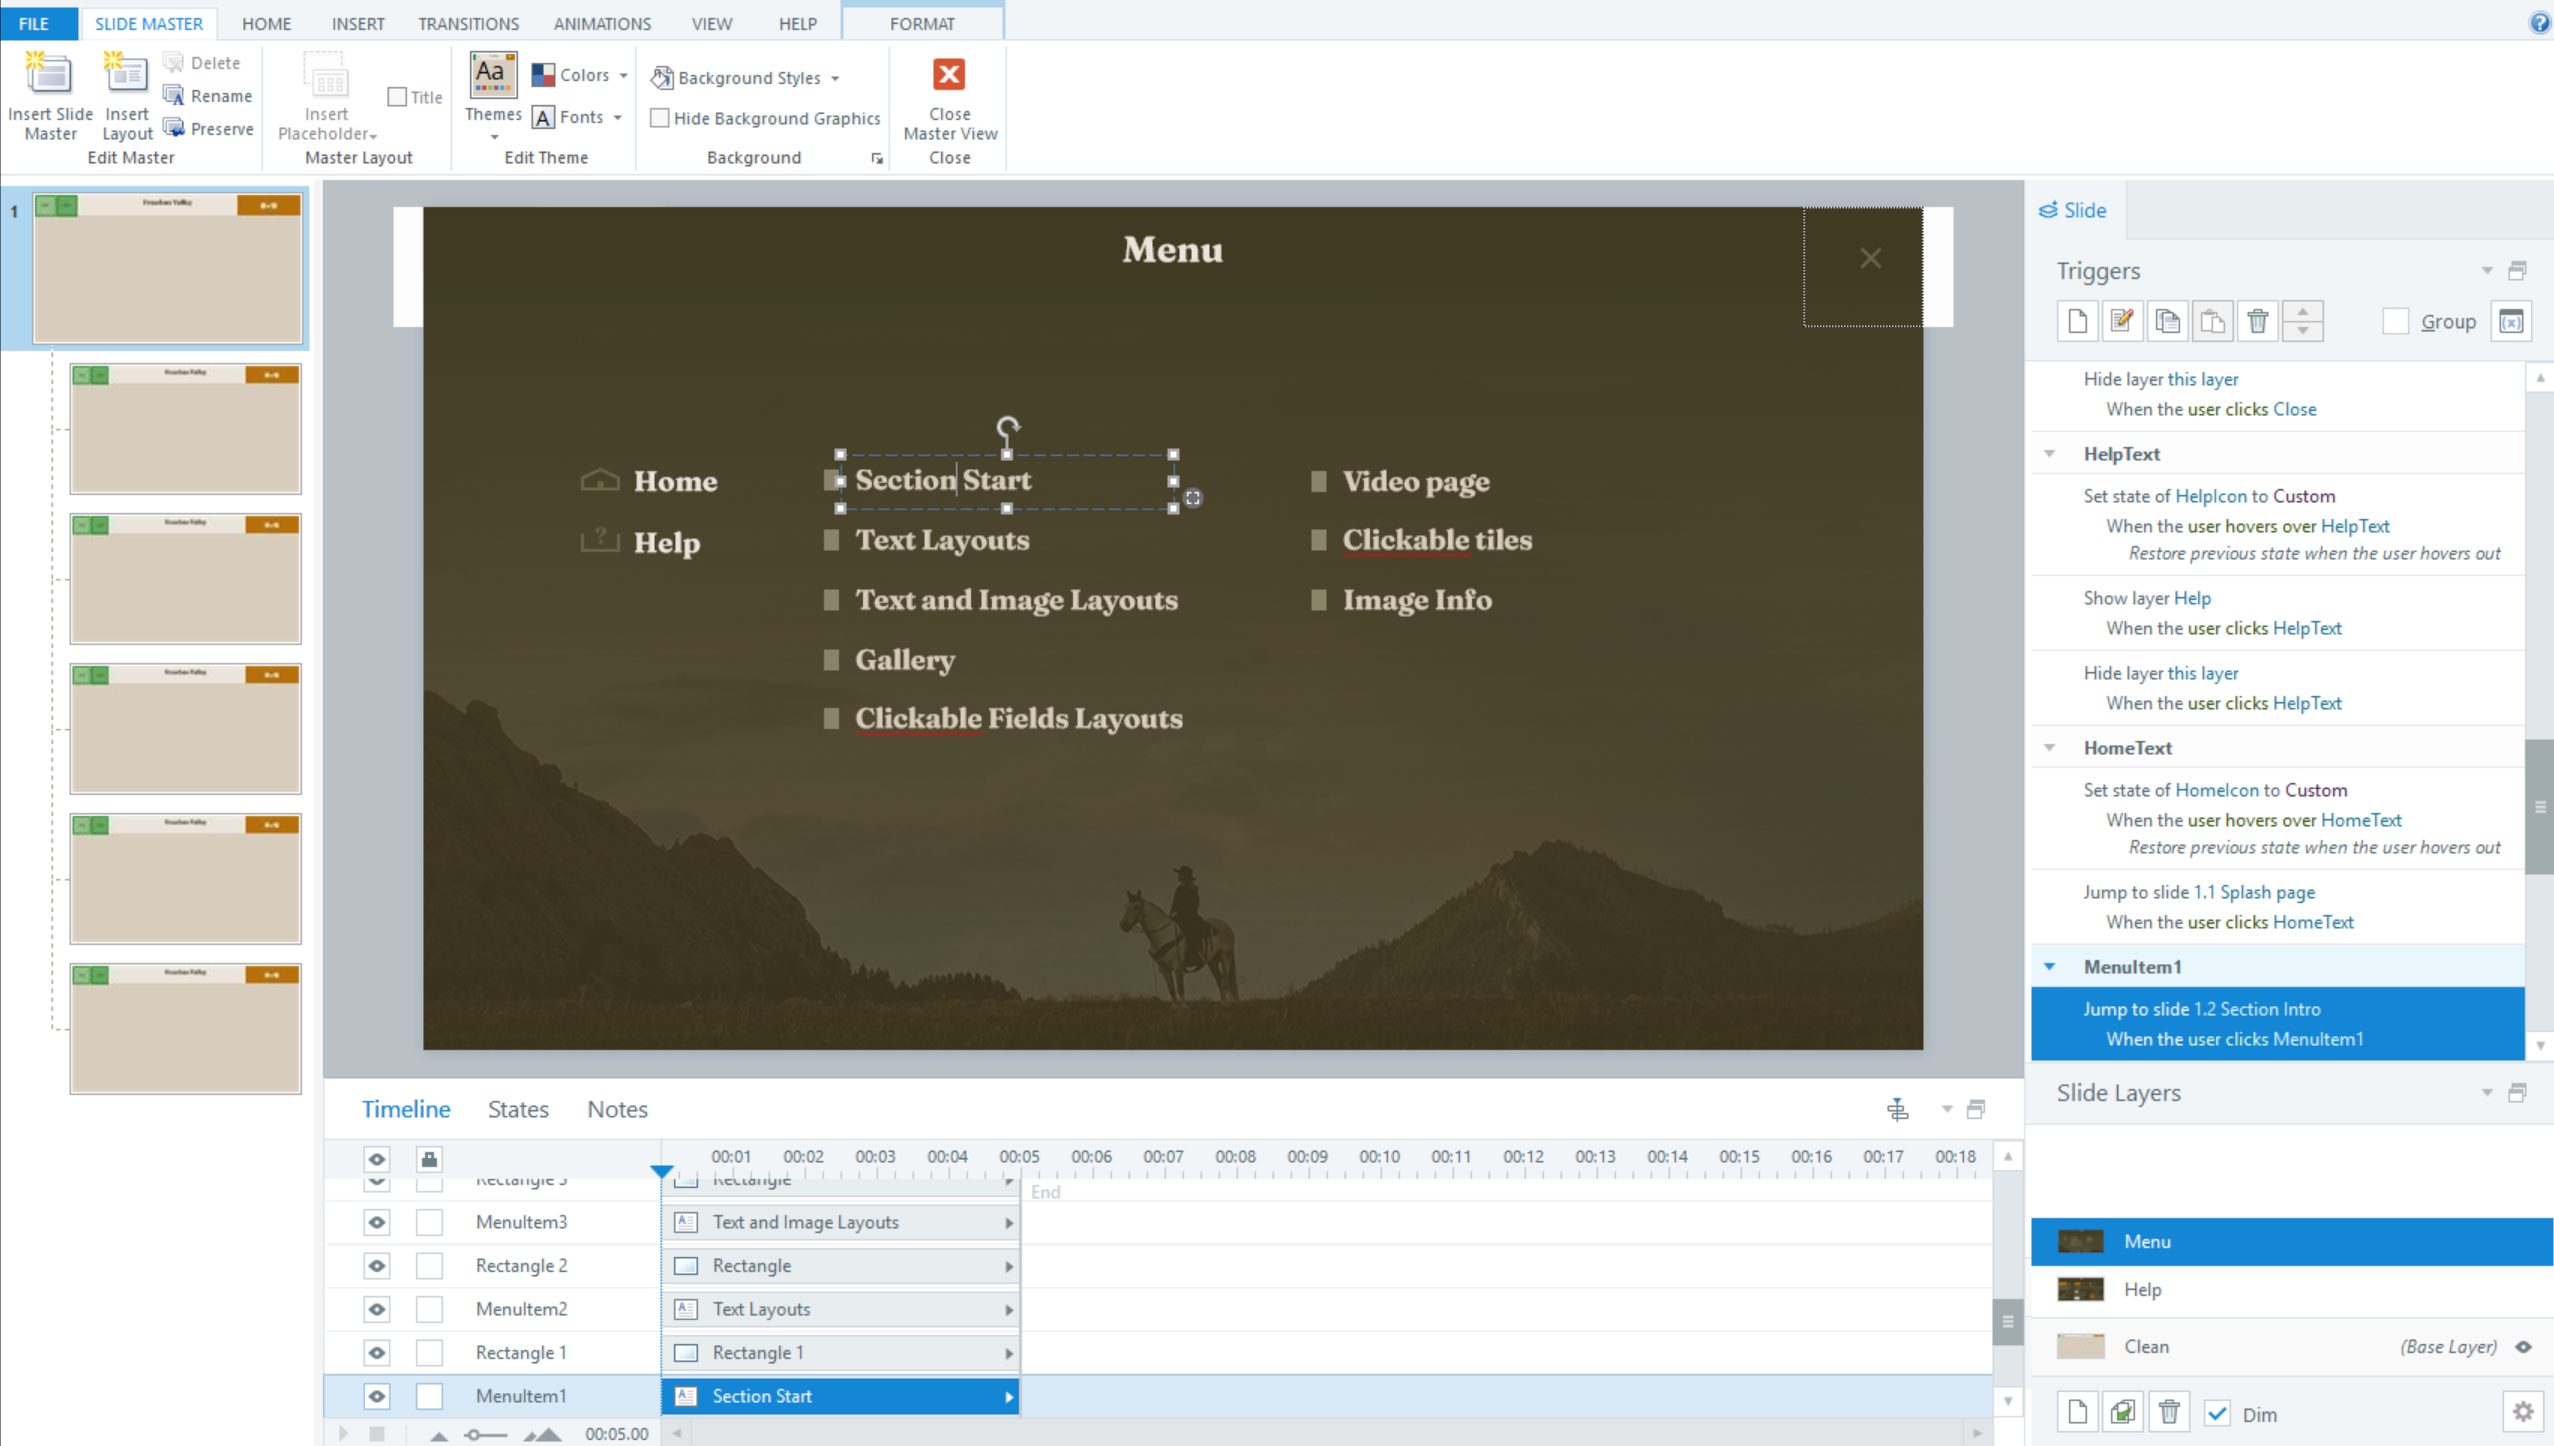The height and width of the screenshot is (1446, 2554).
Task: Toggle visibility of MenuItem1 in timeline
Action: point(376,1396)
